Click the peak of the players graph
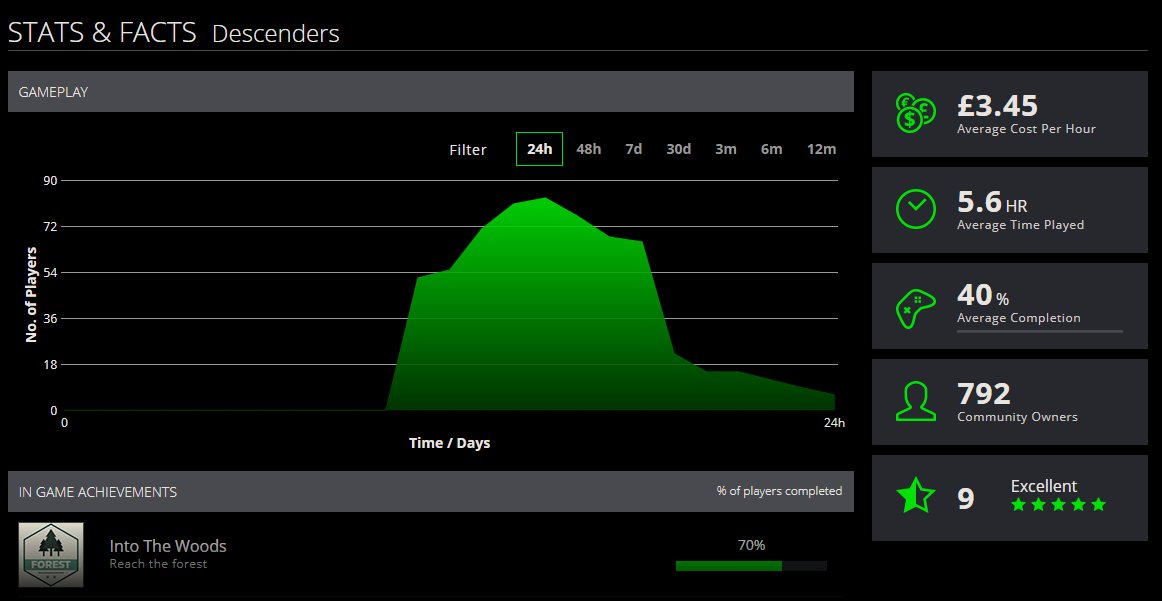The width and height of the screenshot is (1162, 601). (x=545, y=198)
